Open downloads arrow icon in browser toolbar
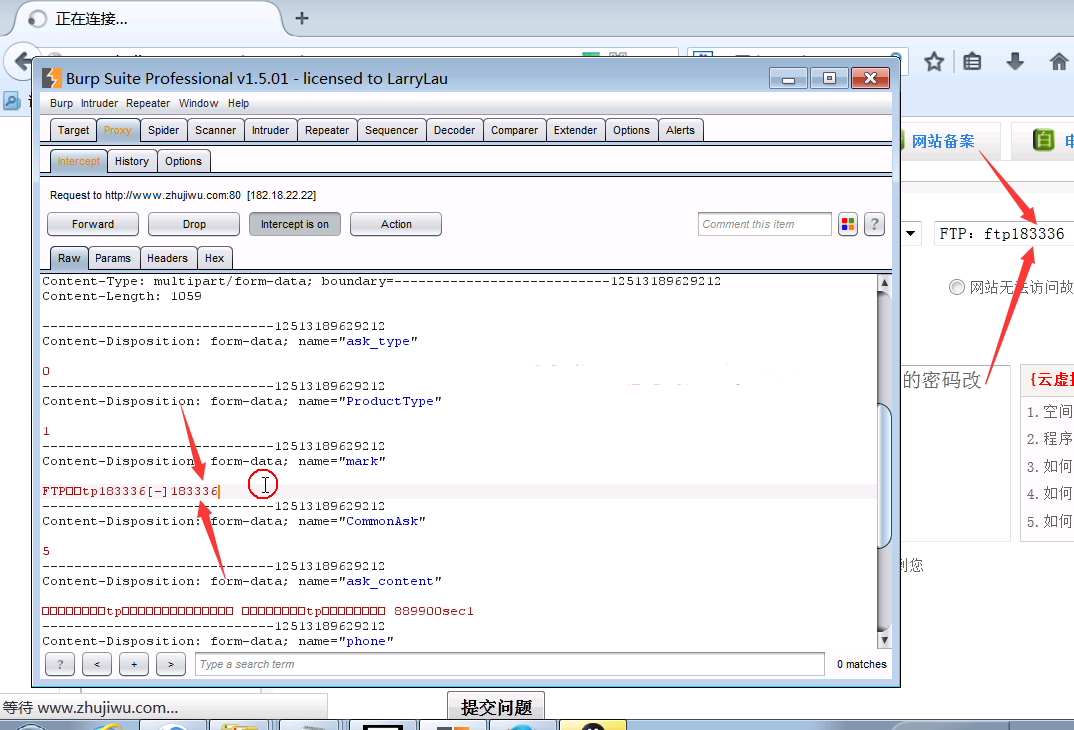The width and height of the screenshot is (1074, 730). pos(1015,62)
